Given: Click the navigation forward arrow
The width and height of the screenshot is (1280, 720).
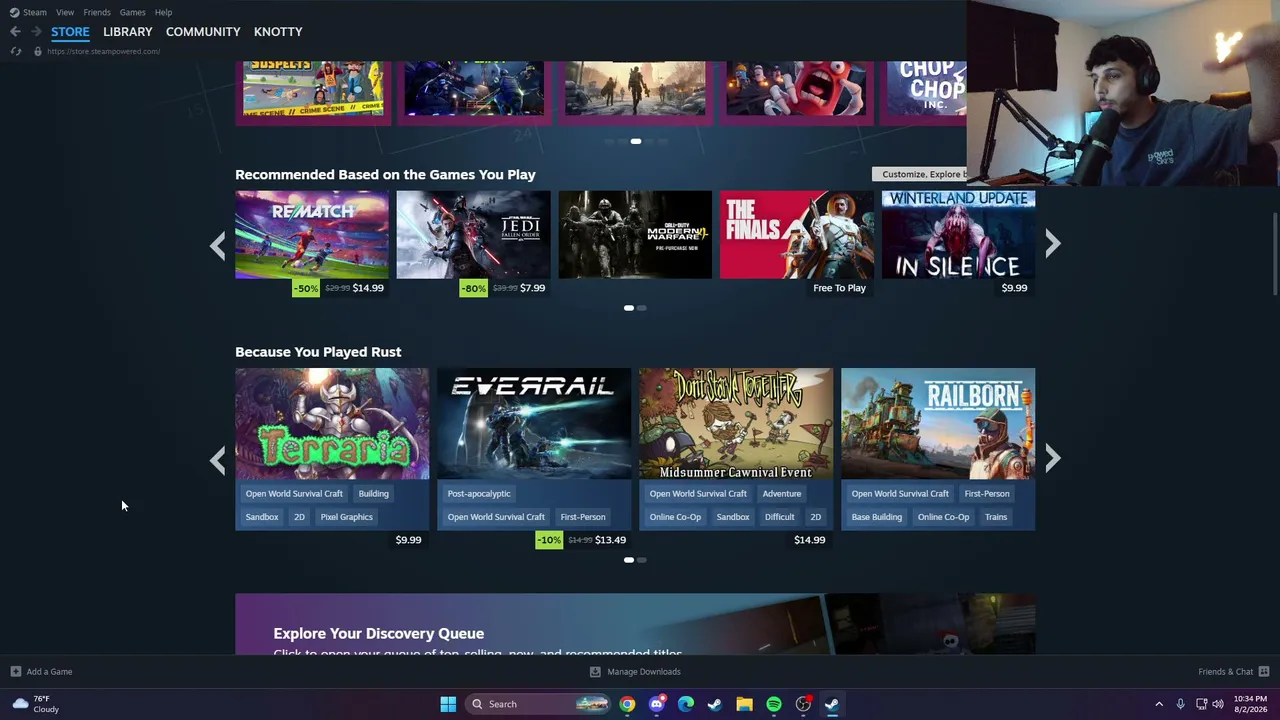Looking at the screenshot, I should pyautogui.click(x=36, y=32).
